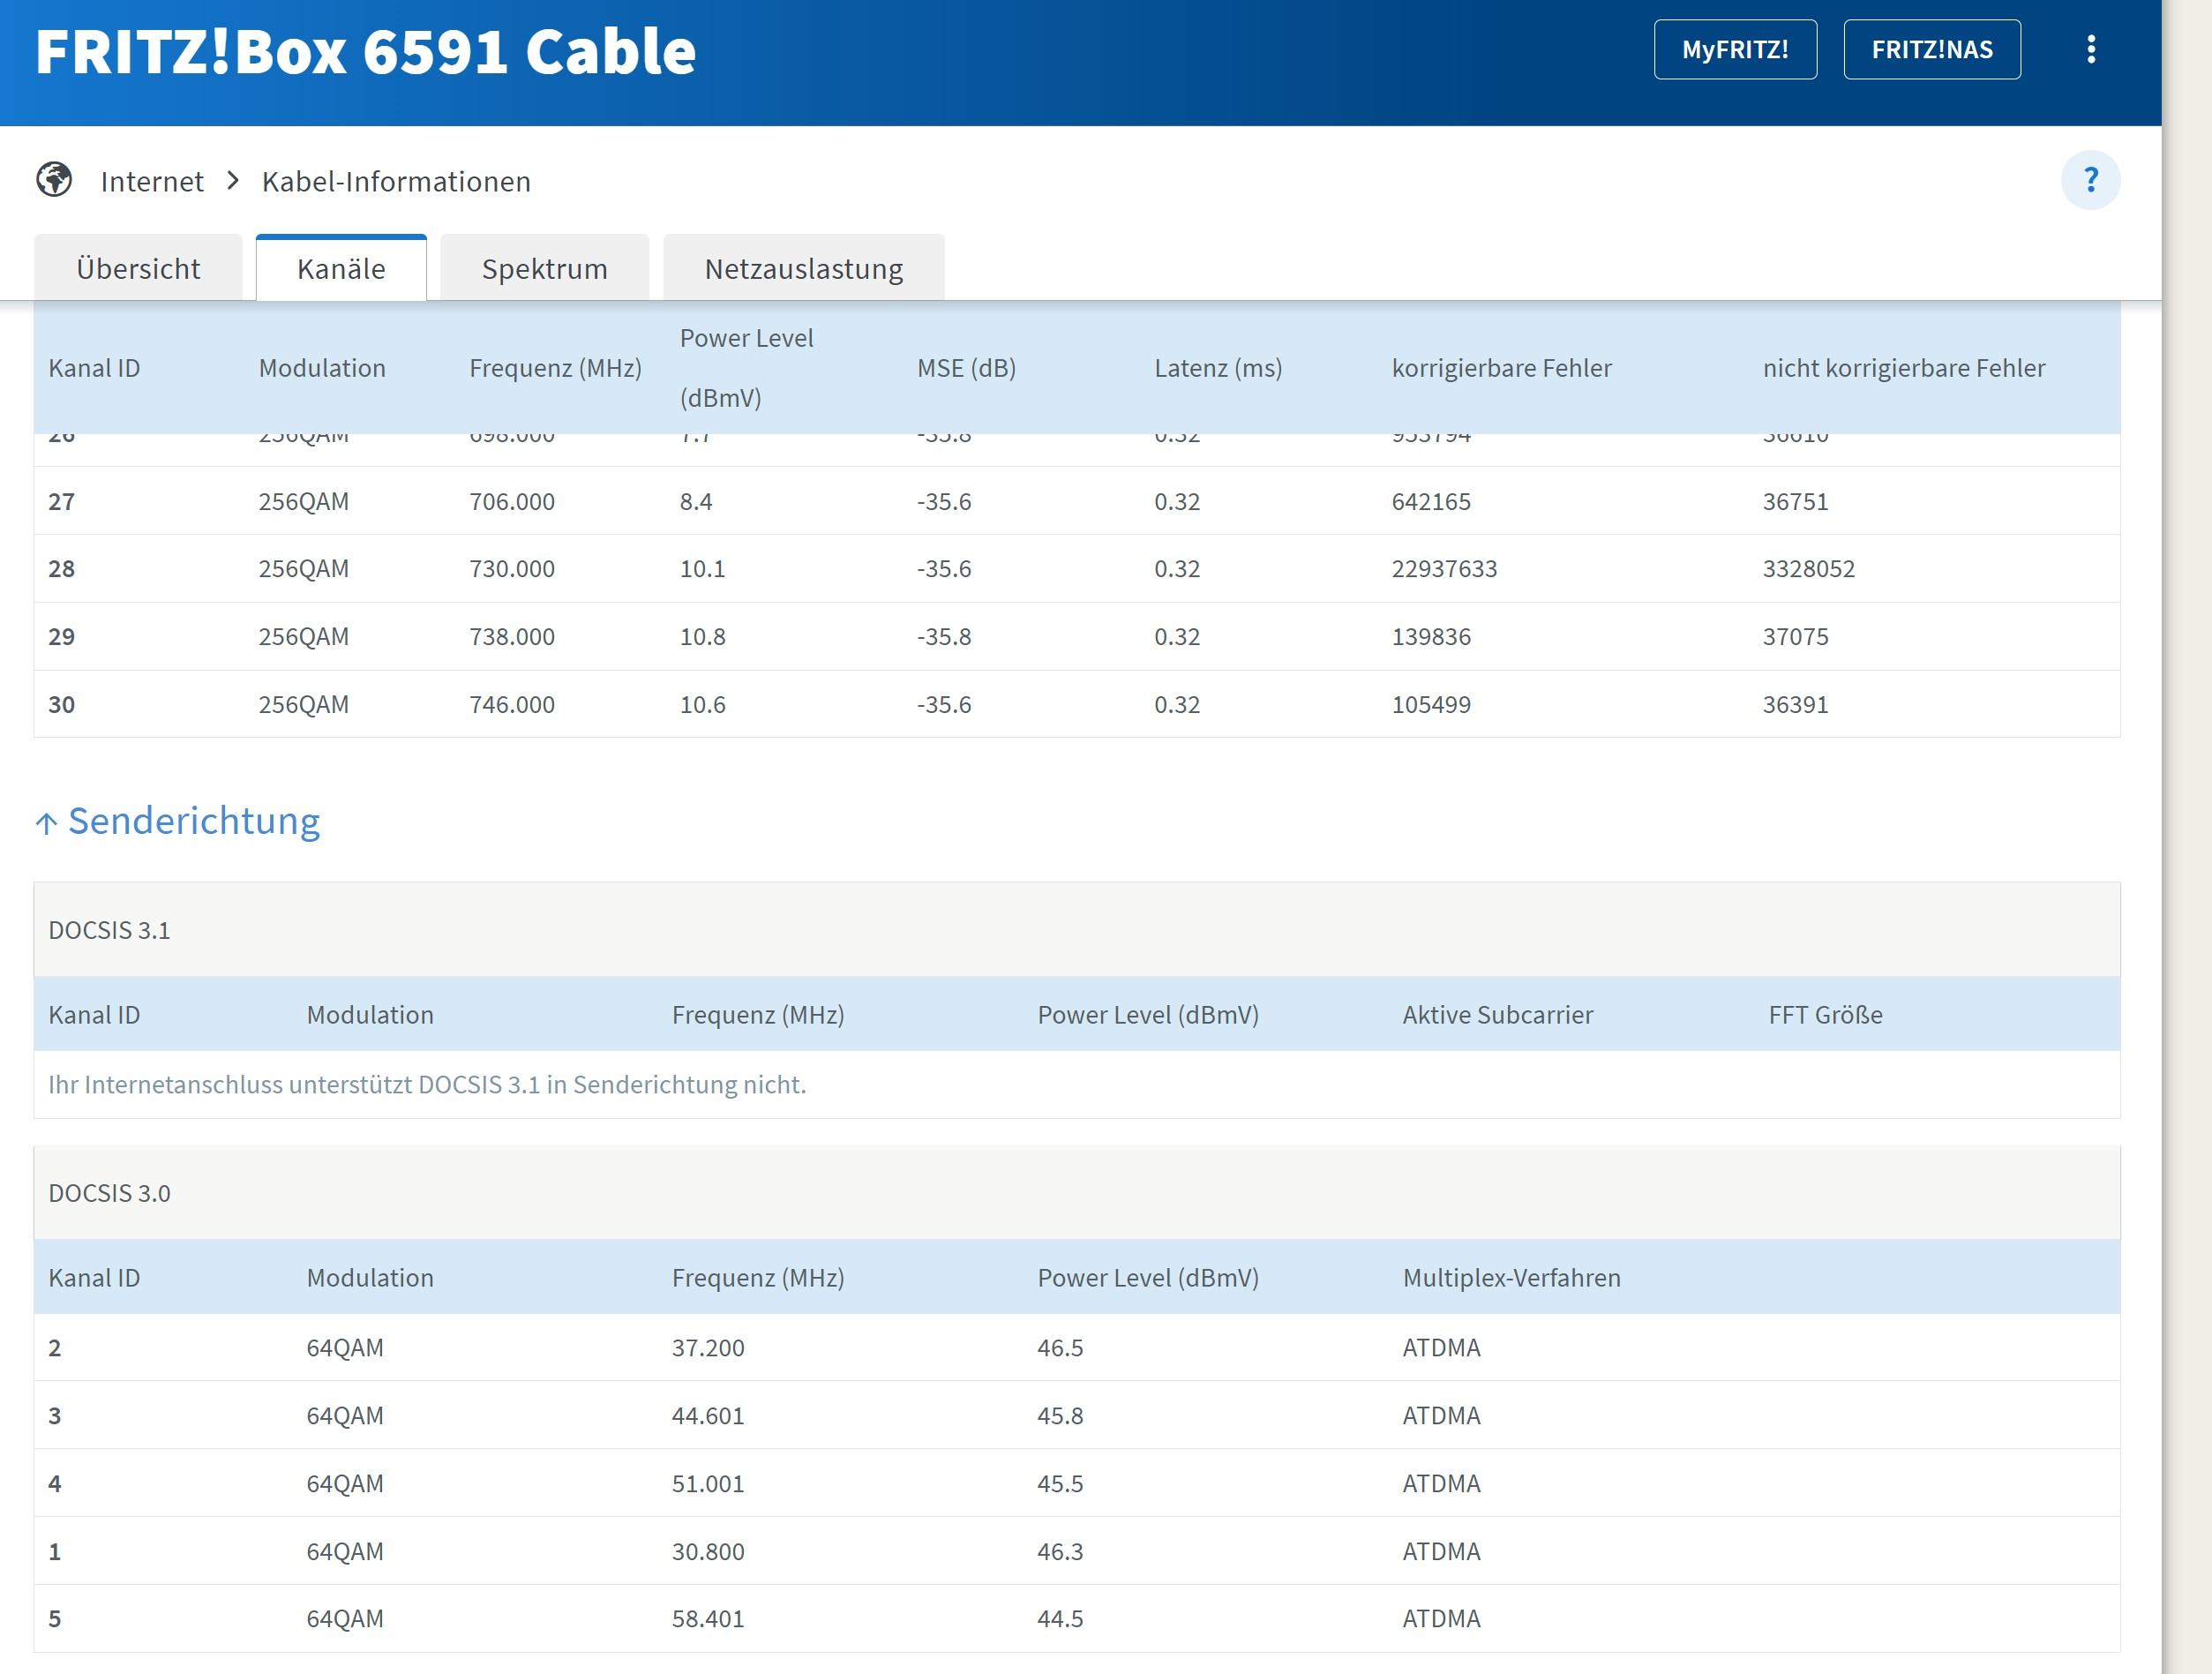The width and height of the screenshot is (2212, 1674).
Task: Open the help question mark icon
Action: click(2090, 180)
